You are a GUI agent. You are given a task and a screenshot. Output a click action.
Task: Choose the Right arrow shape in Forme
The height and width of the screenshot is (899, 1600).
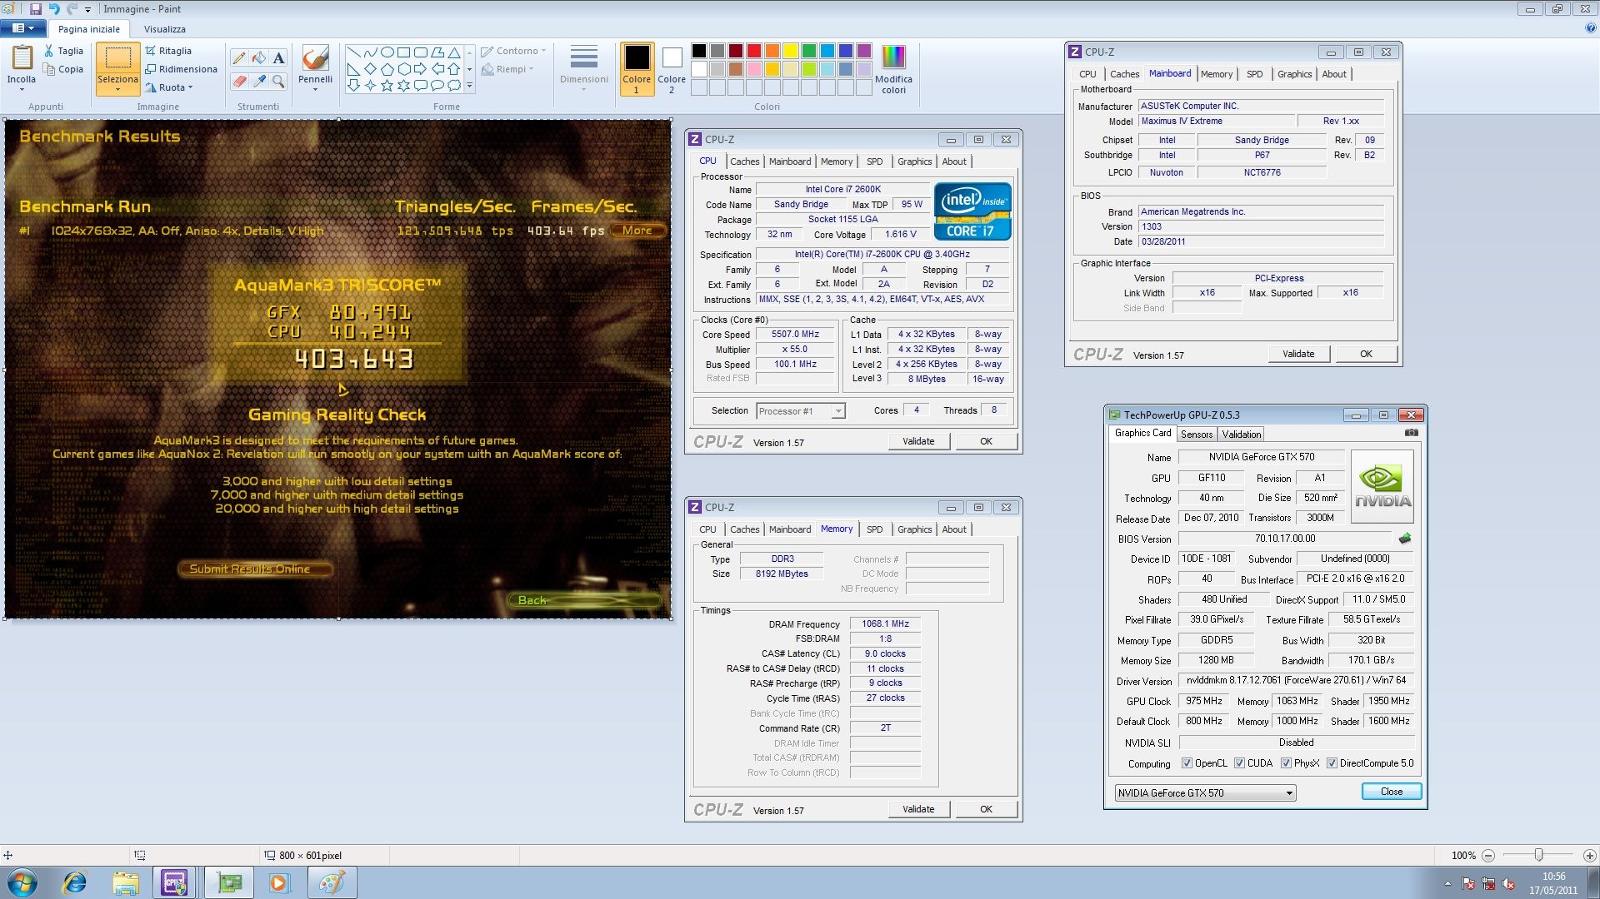[x=420, y=69]
